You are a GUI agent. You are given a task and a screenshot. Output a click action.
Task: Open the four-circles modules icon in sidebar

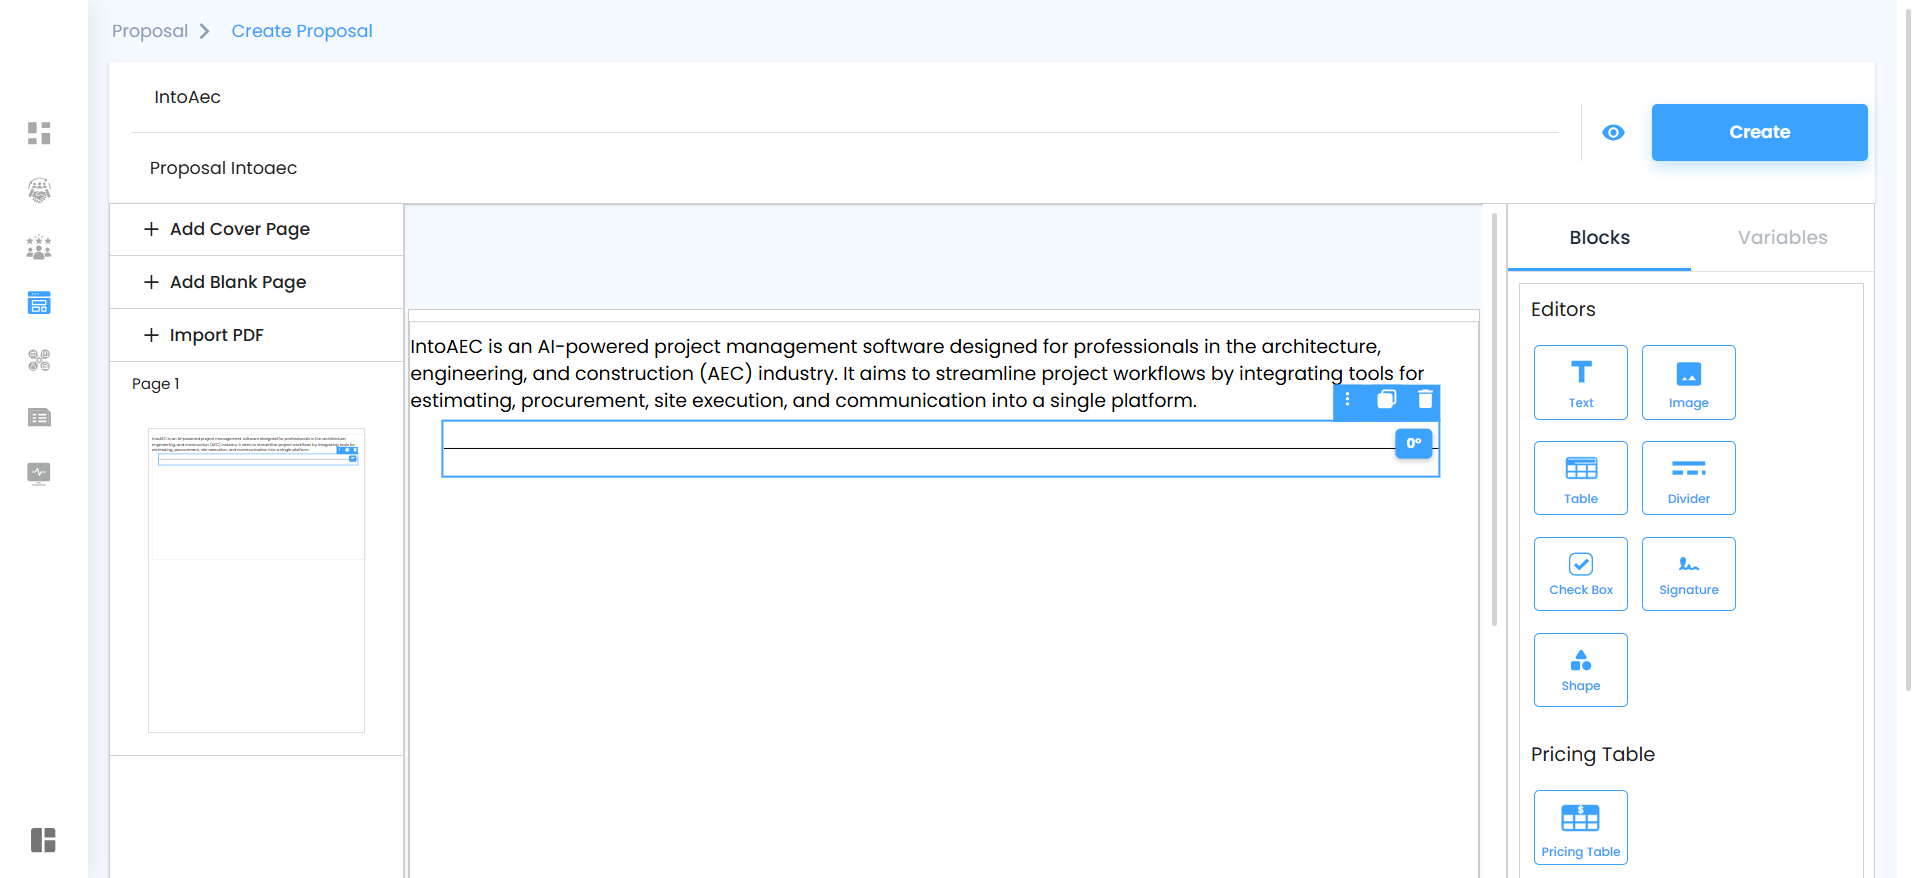coord(39,360)
